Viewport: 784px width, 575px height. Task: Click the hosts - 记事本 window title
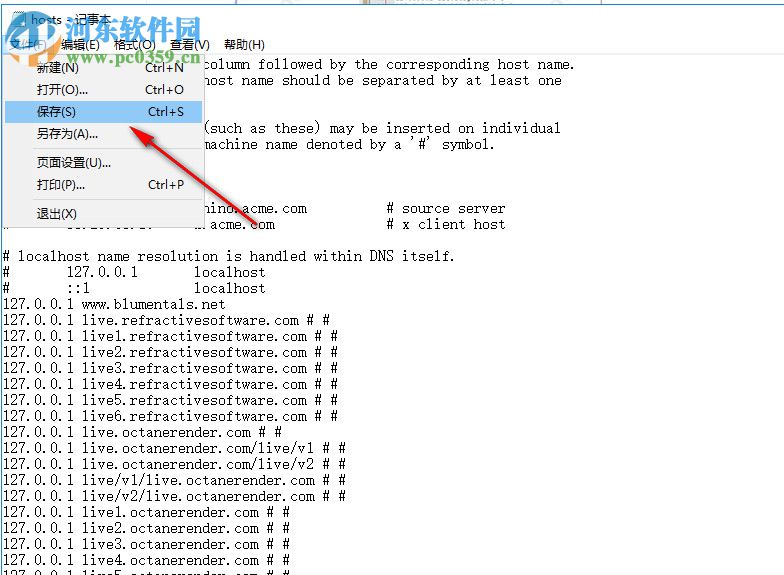pos(70,20)
